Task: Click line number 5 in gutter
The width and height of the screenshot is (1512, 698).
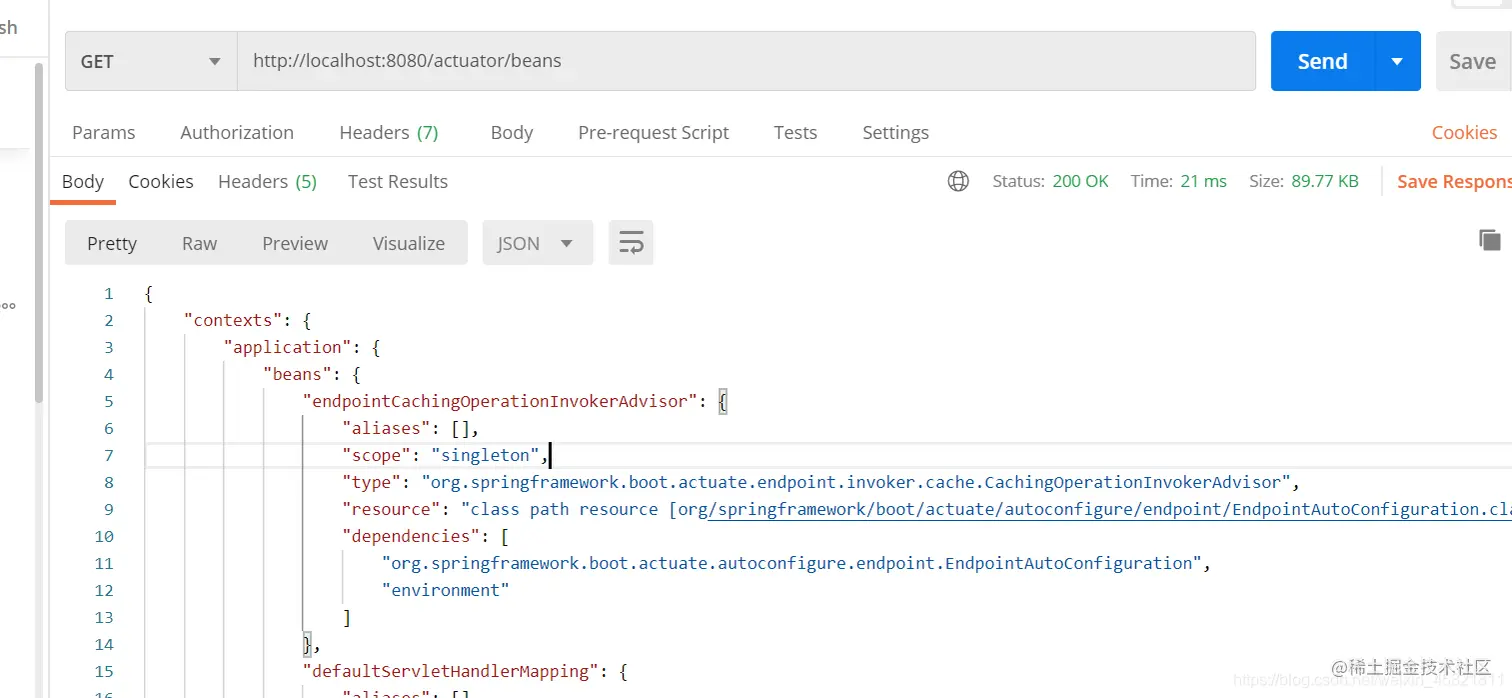Action: point(109,401)
